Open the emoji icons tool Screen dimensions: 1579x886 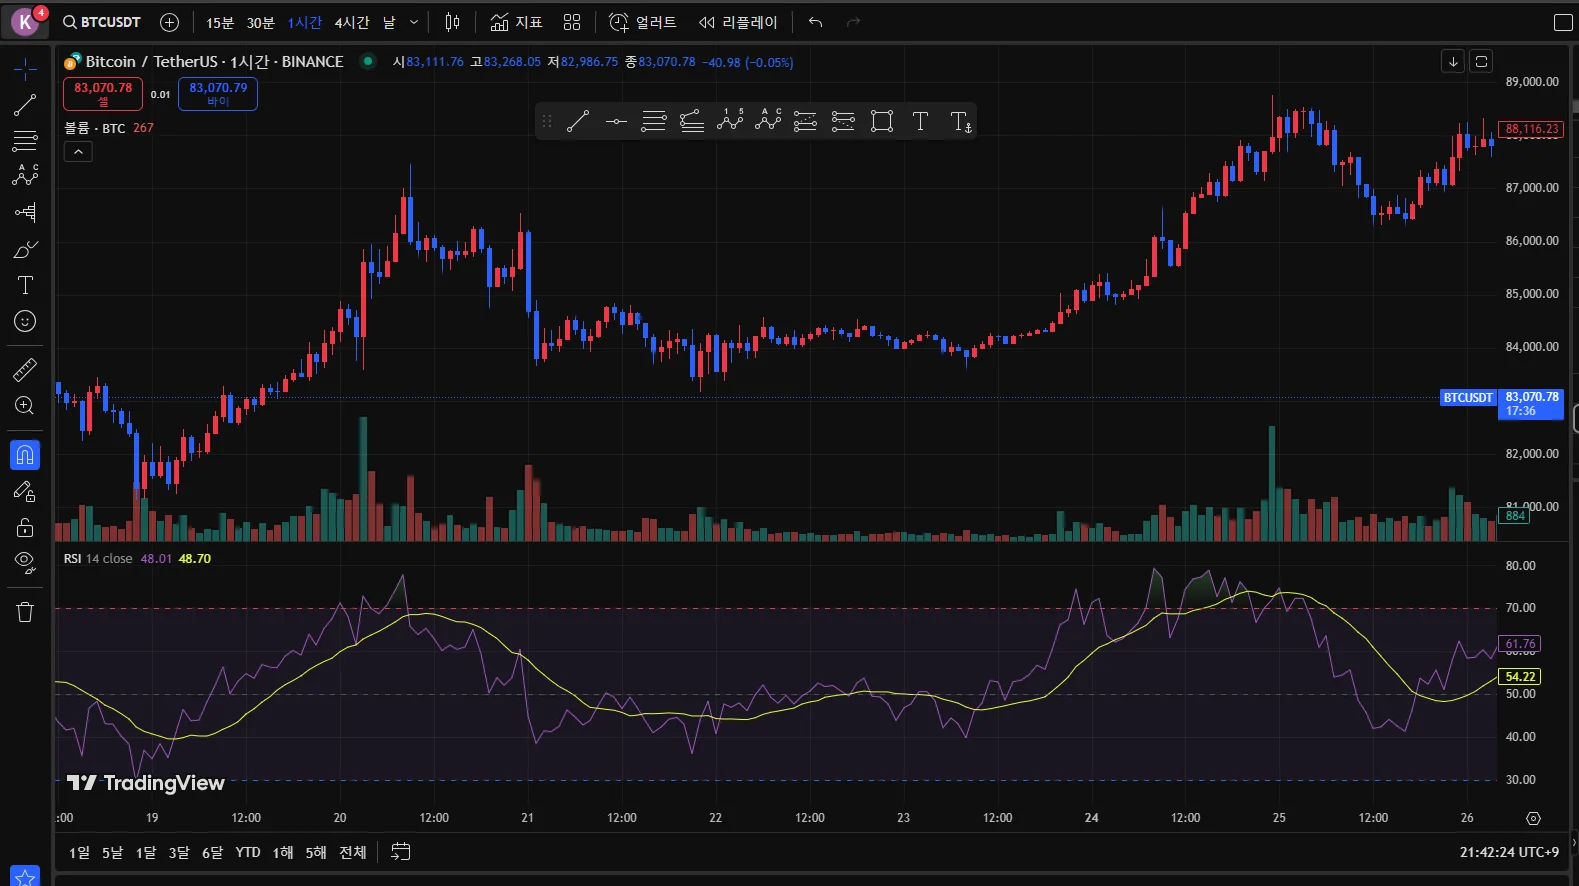pos(25,321)
